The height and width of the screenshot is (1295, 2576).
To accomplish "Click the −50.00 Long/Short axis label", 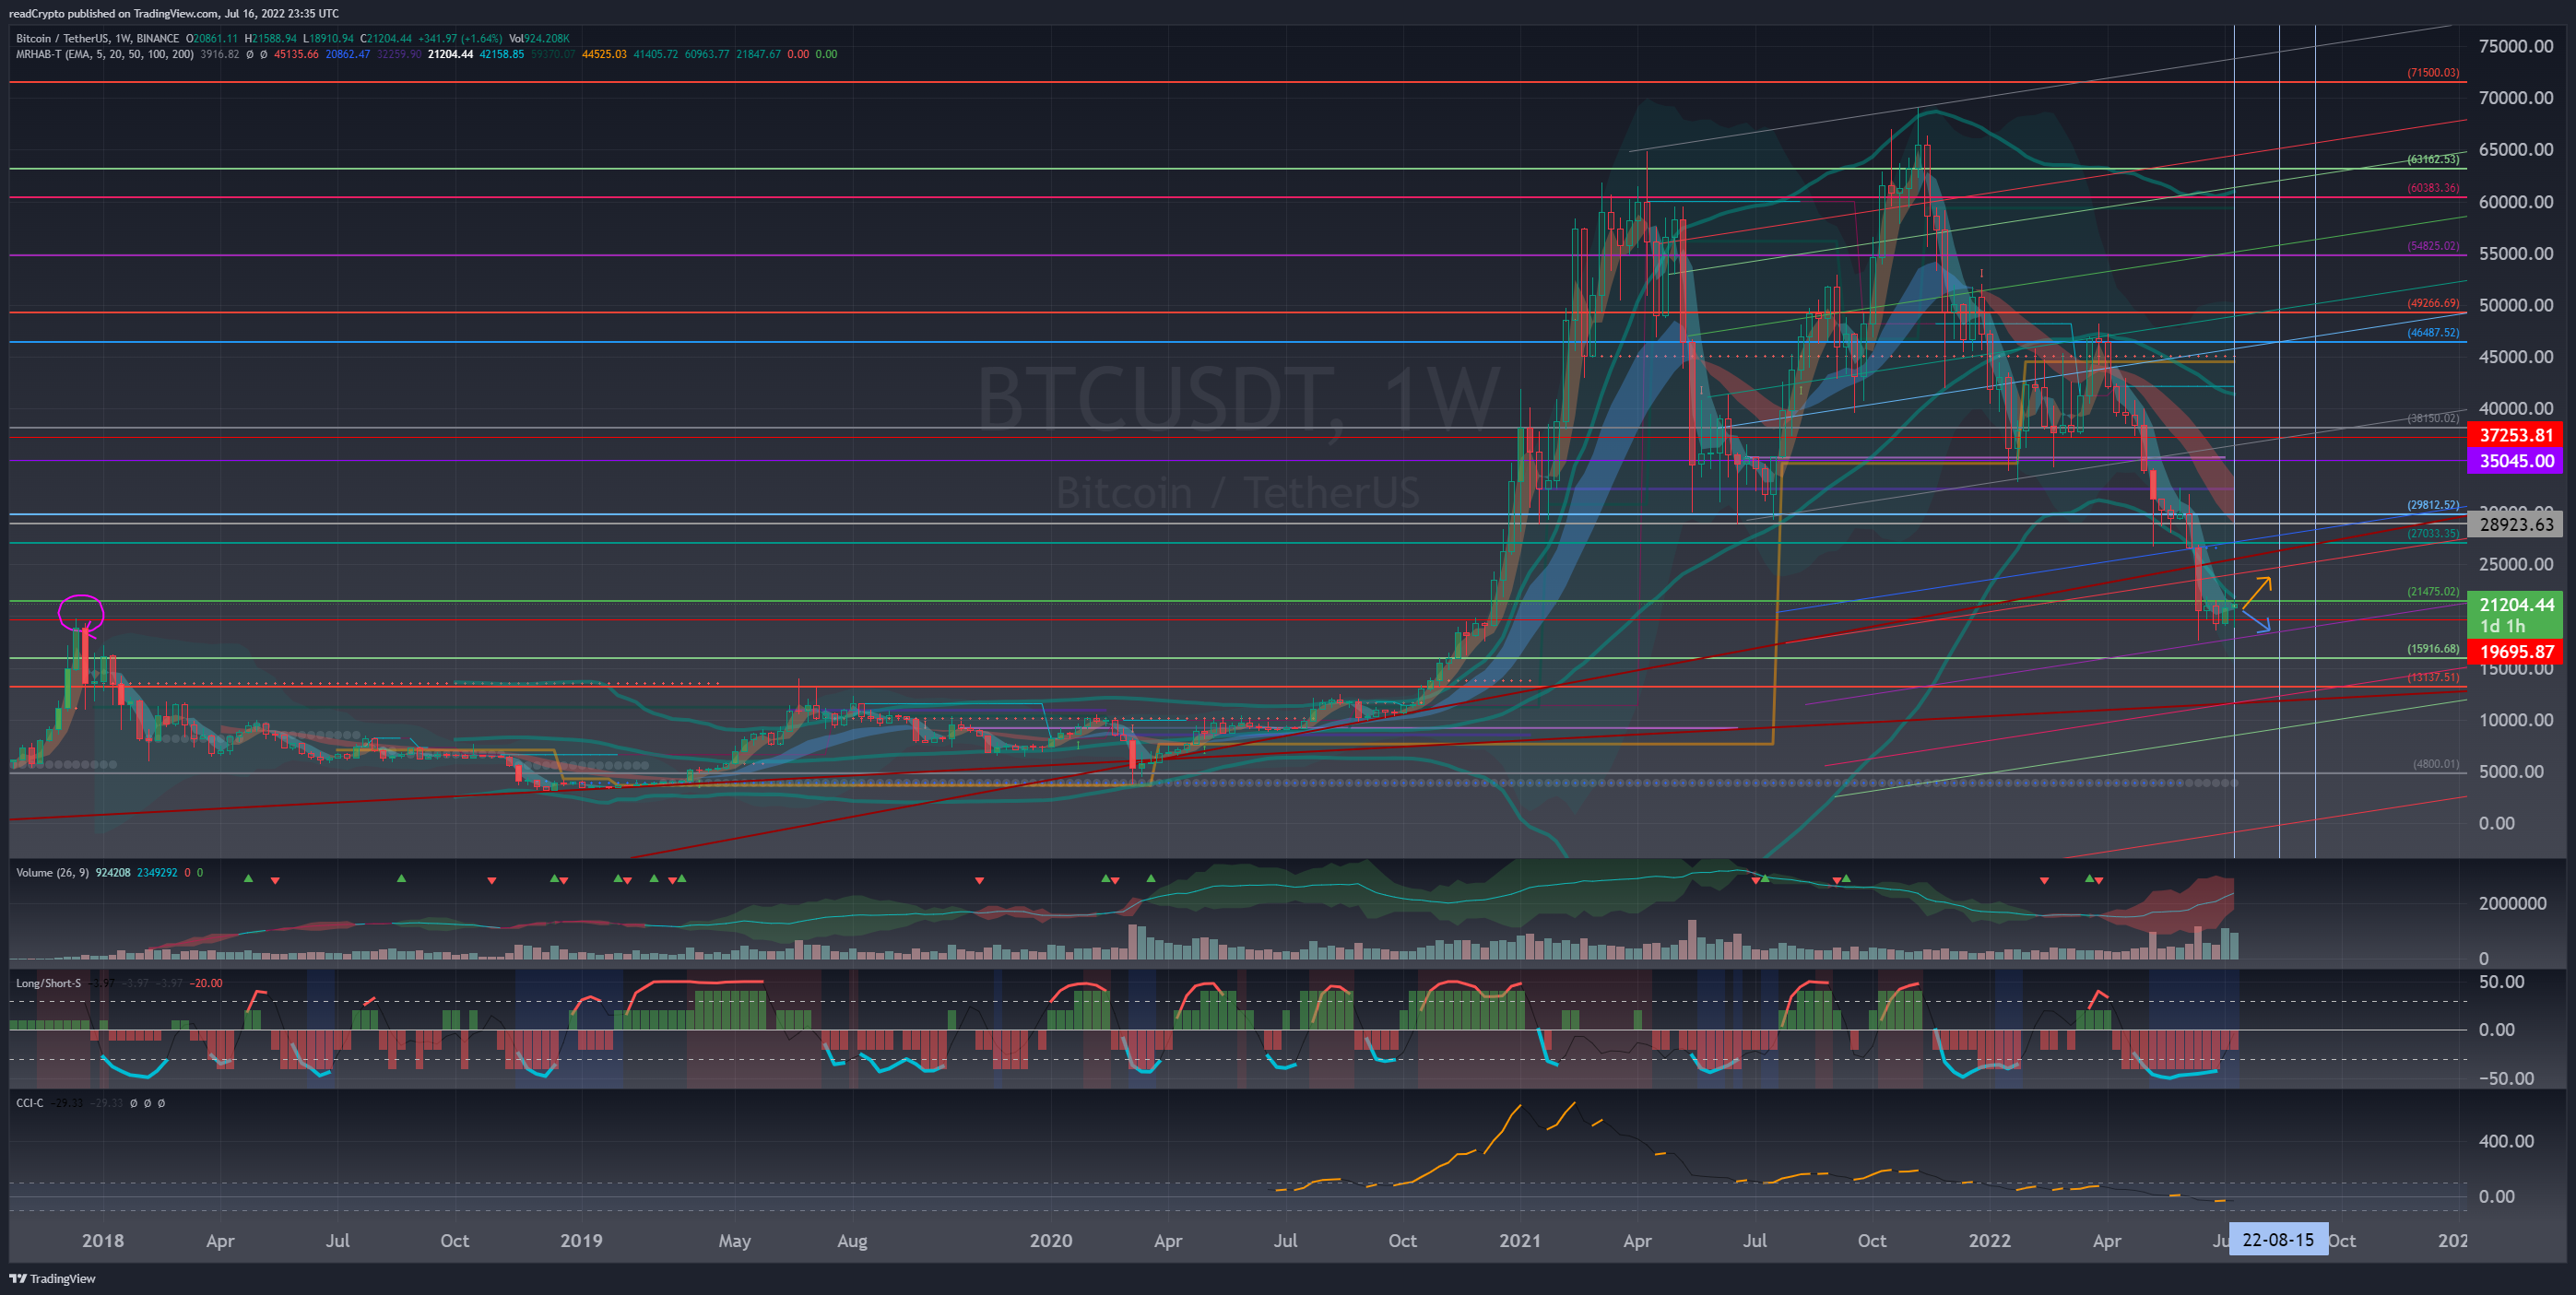I will (x=2506, y=1078).
